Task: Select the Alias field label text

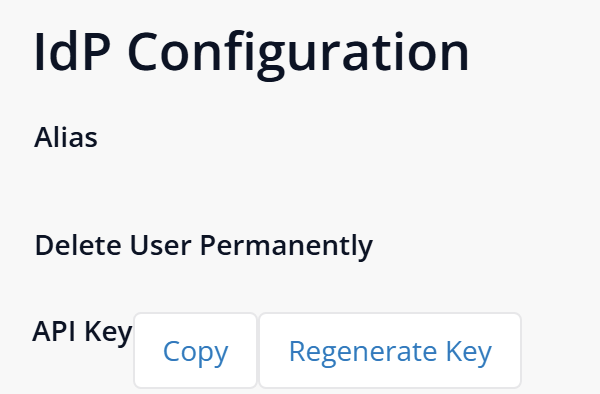Action: pos(66,137)
